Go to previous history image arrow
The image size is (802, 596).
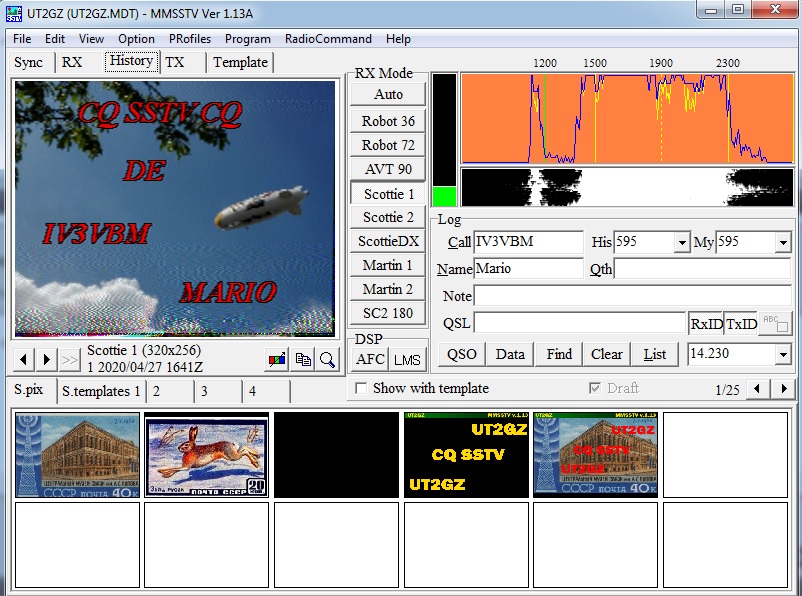[23, 359]
